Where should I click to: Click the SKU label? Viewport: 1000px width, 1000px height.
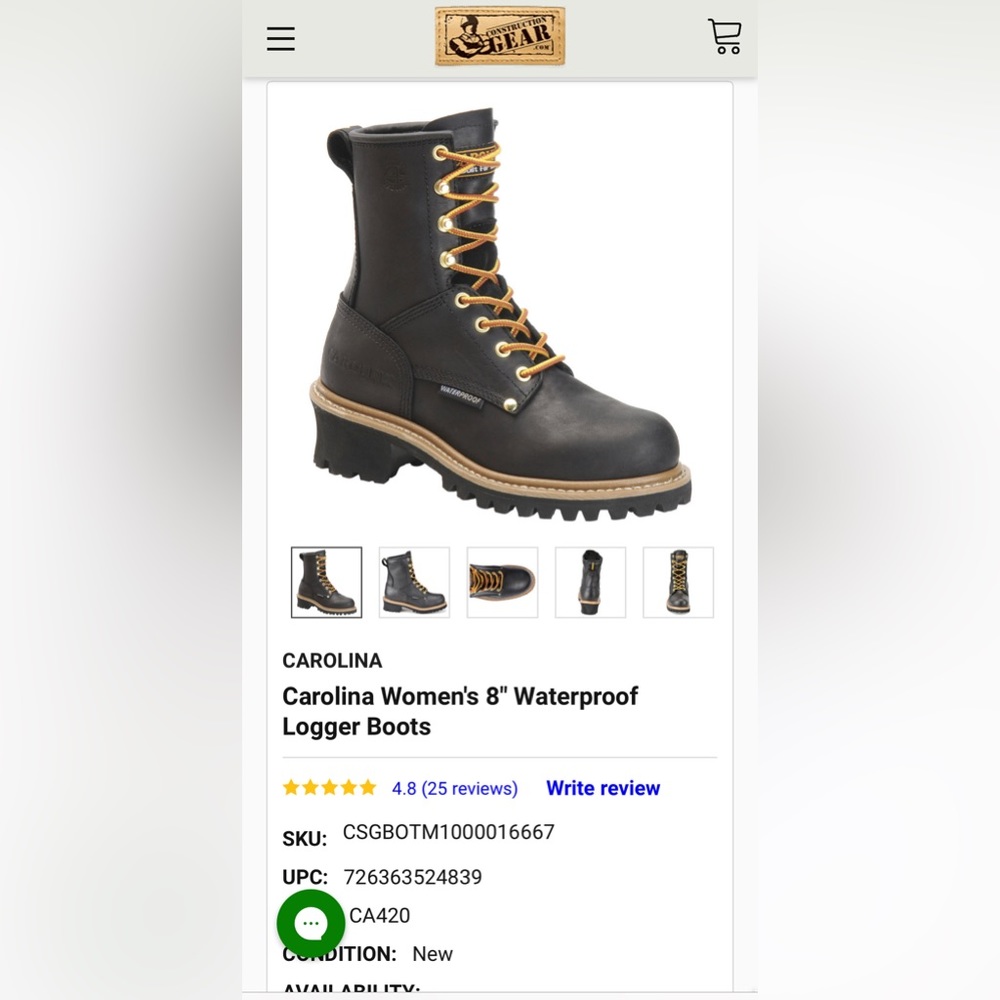(x=305, y=839)
